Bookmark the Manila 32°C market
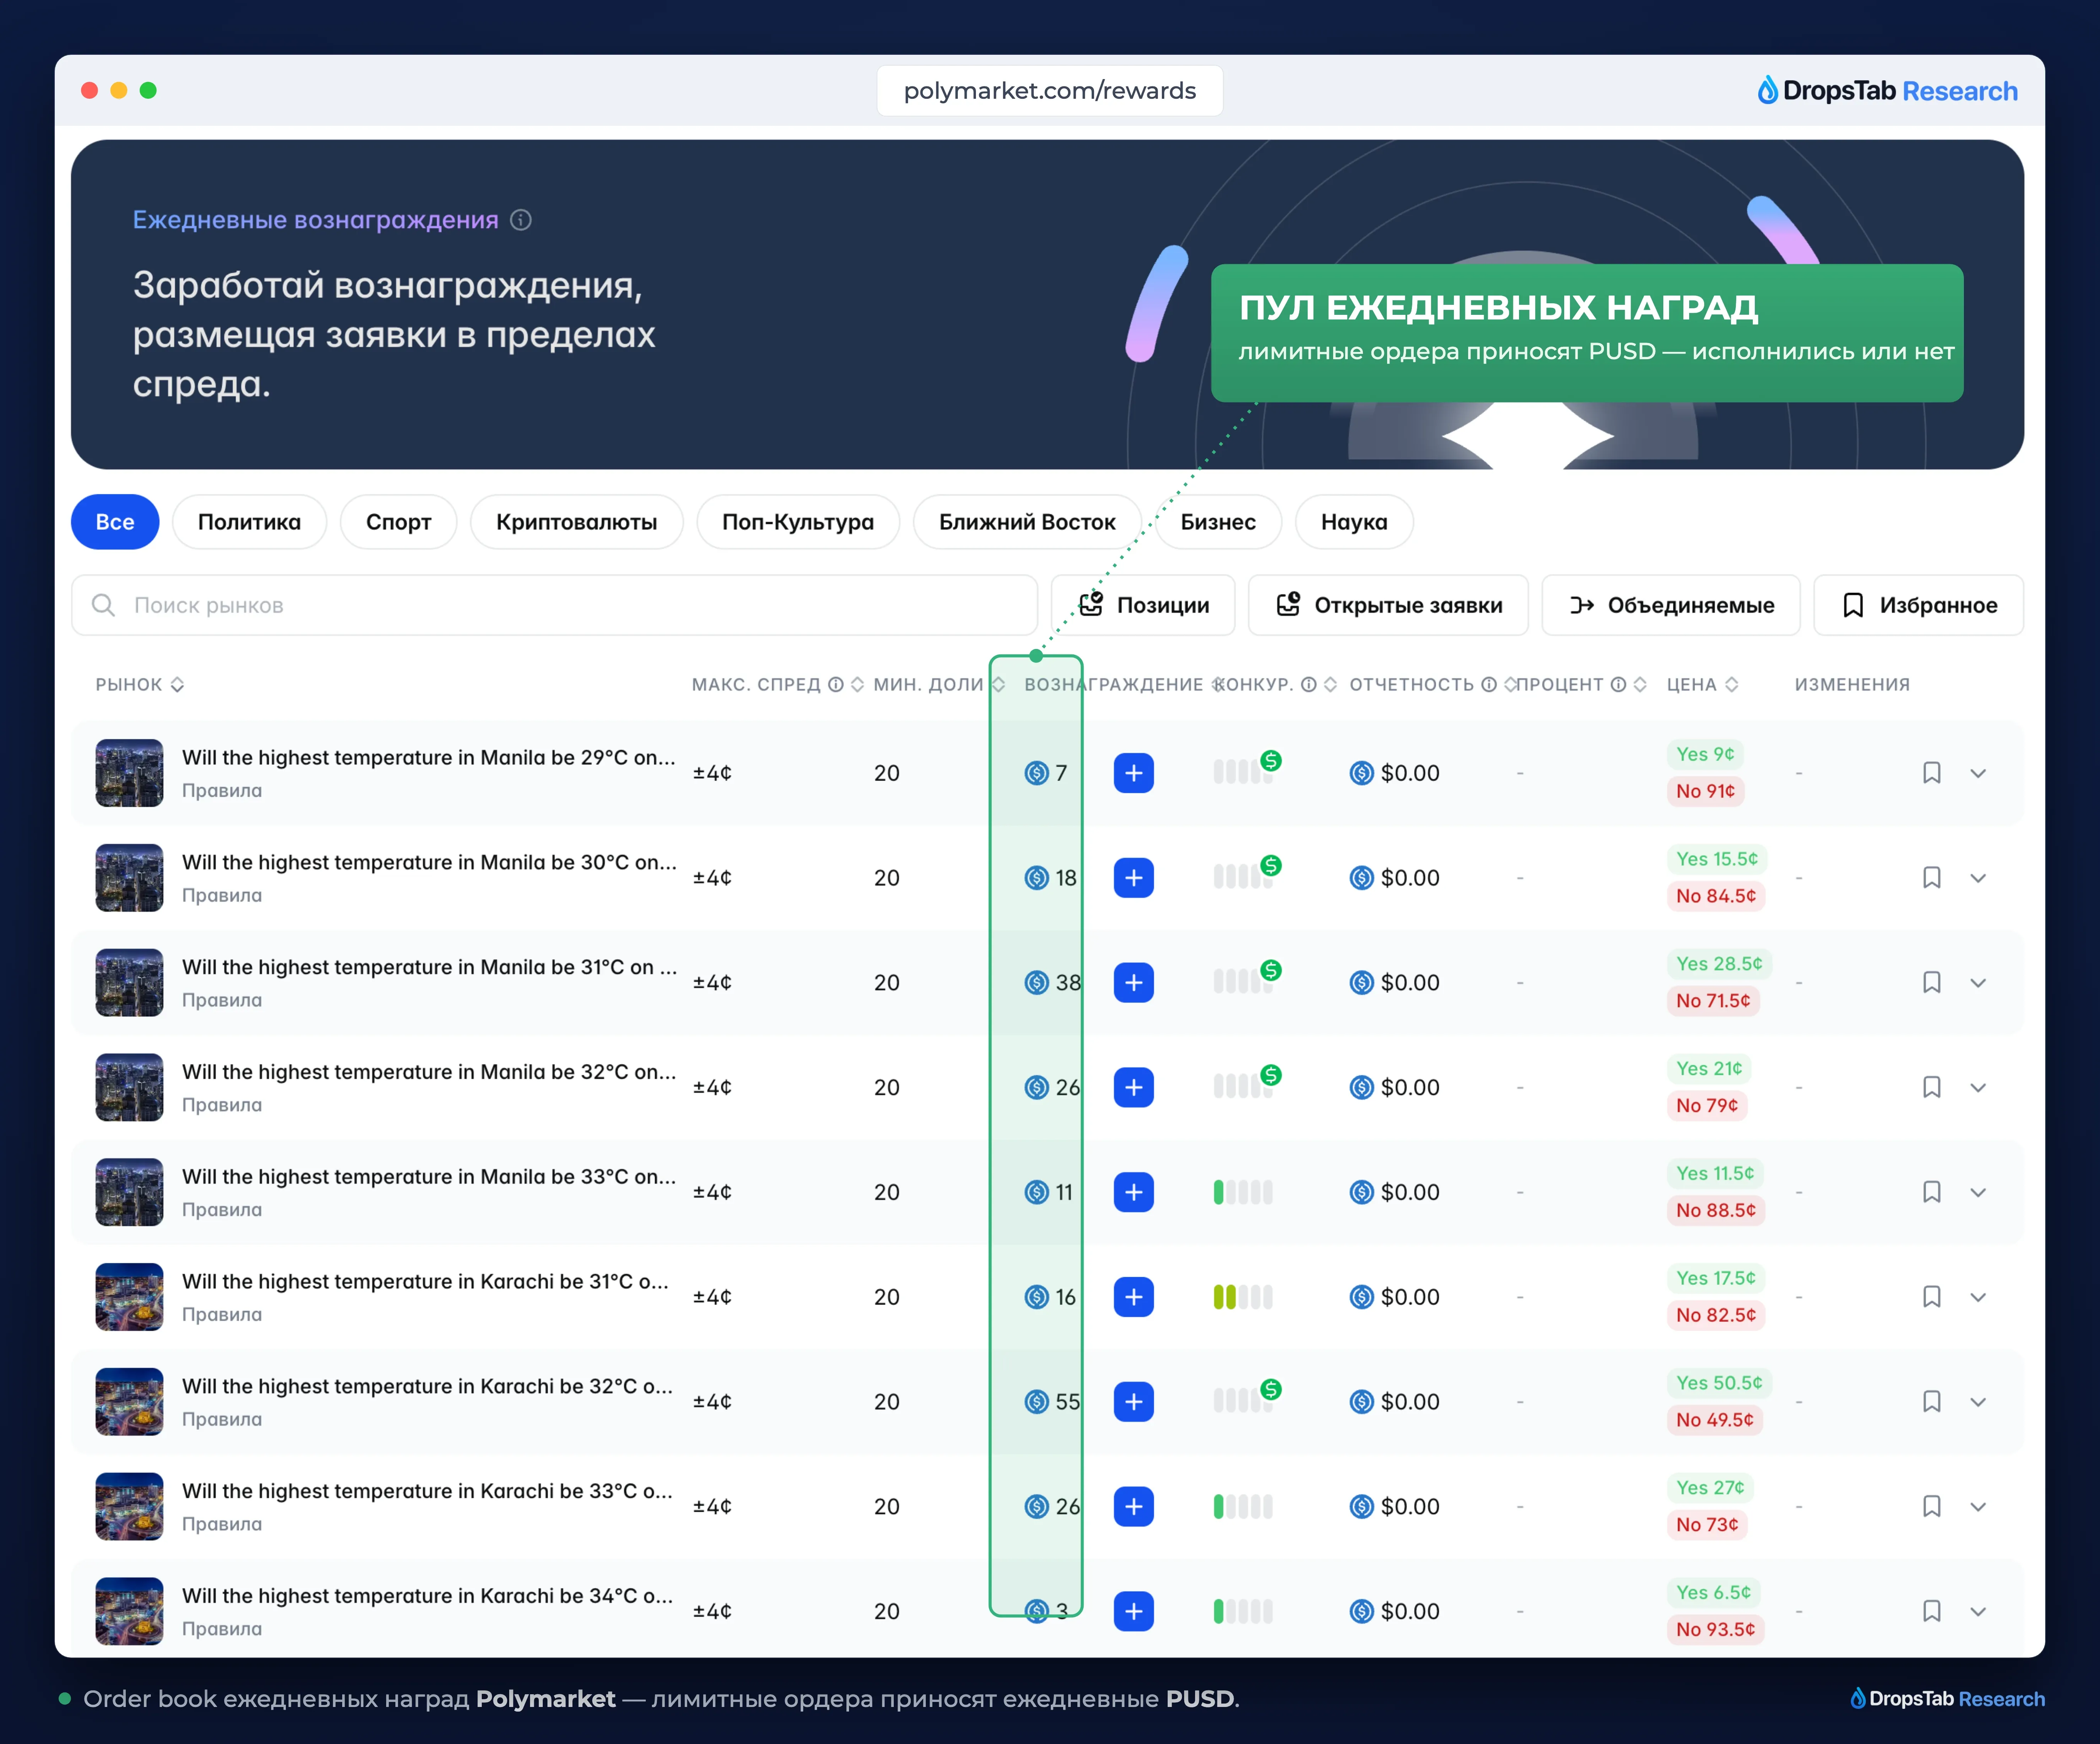The height and width of the screenshot is (1744, 2100). pyautogui.click(x=1932, y=1087)
